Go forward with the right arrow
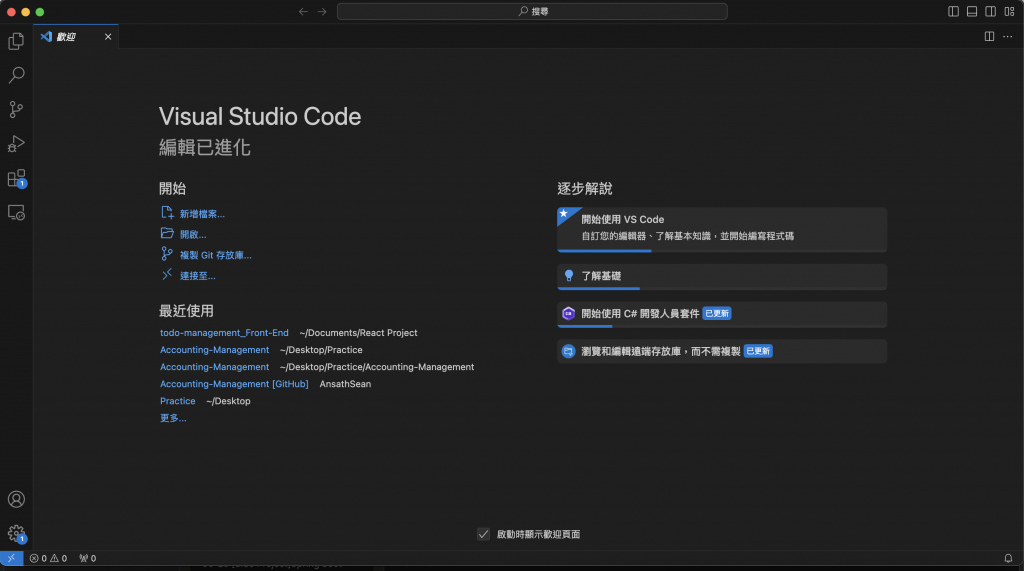Image resolution: width=1024 pixels, height=571 pixels. coord(322,11)
